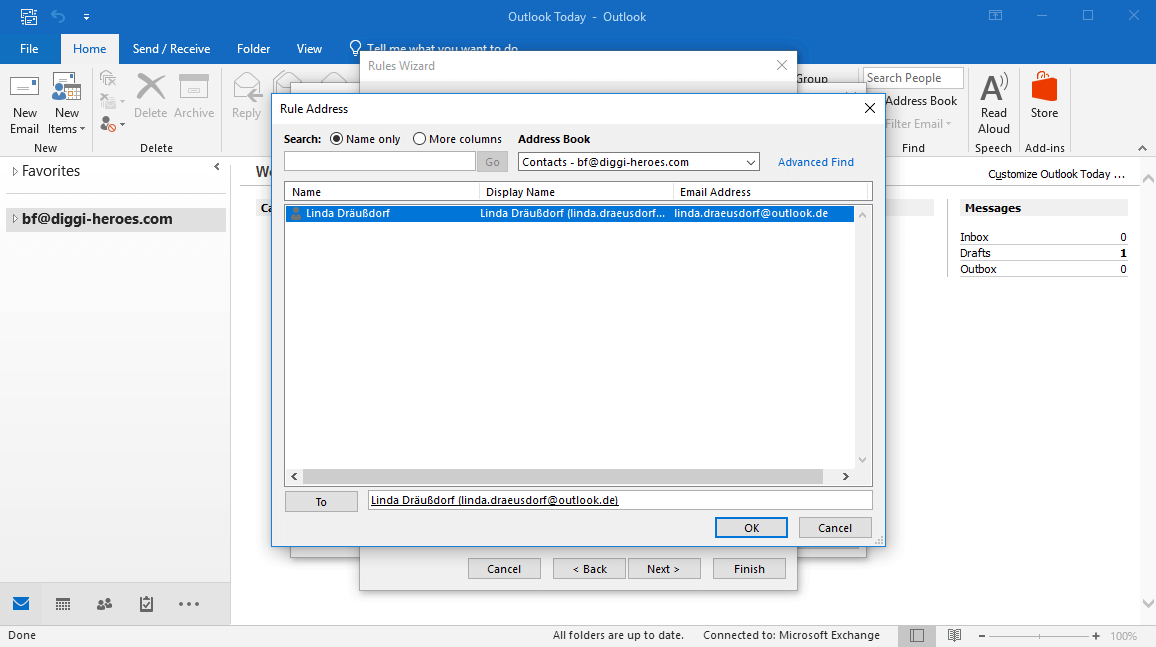Screen dimensions: 1156x647
Task: Open the Drafts messages link
Action: tap(975, 253)
